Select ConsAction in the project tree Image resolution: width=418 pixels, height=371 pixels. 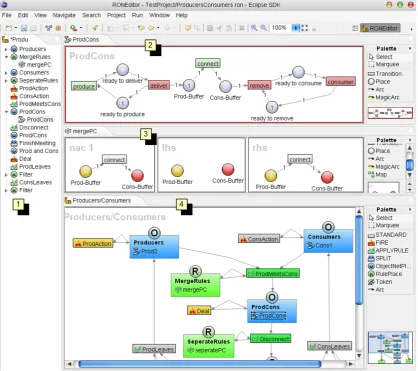click(x=30, y=96)
